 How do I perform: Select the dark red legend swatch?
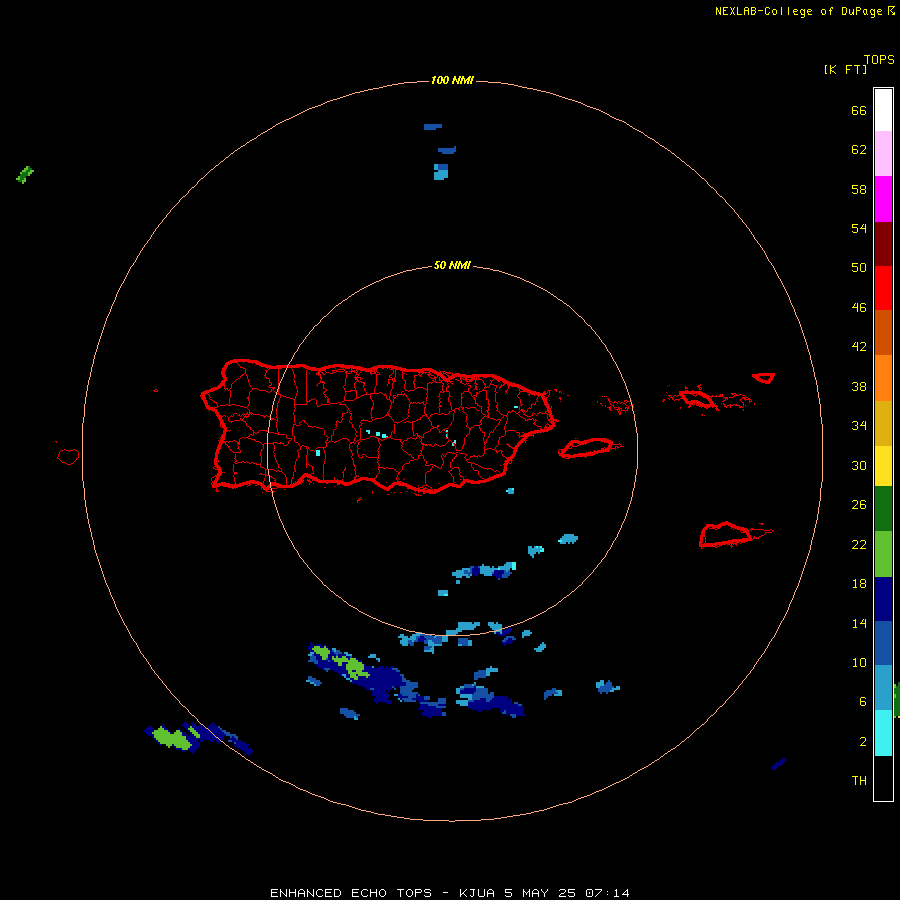pyautogui.click(x=883, y=243)
